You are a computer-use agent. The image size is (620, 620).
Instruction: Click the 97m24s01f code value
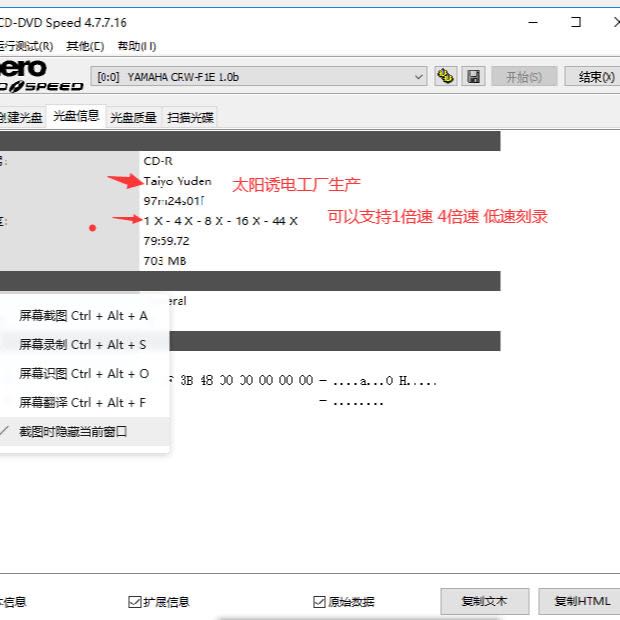tap(174, 201)
